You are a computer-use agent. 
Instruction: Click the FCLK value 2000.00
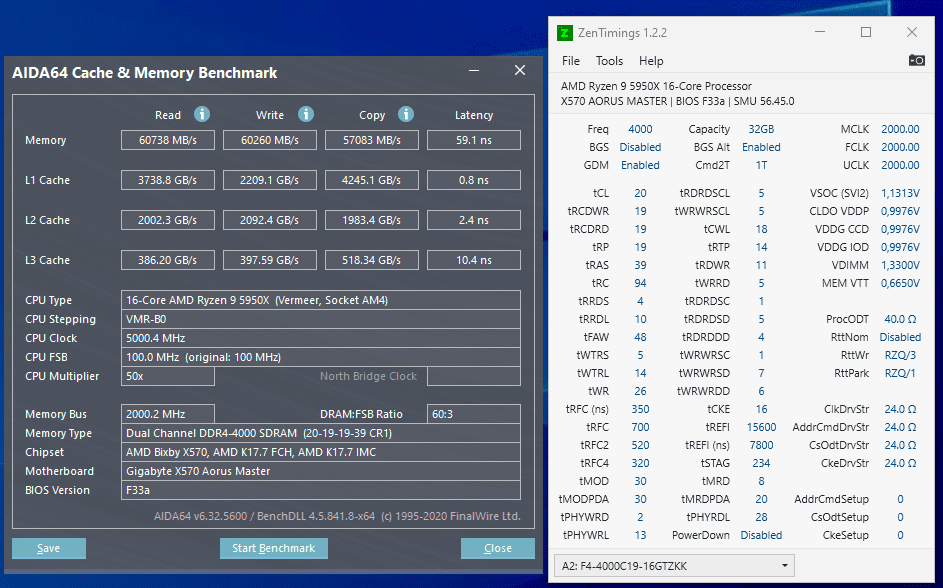[900, 147]
